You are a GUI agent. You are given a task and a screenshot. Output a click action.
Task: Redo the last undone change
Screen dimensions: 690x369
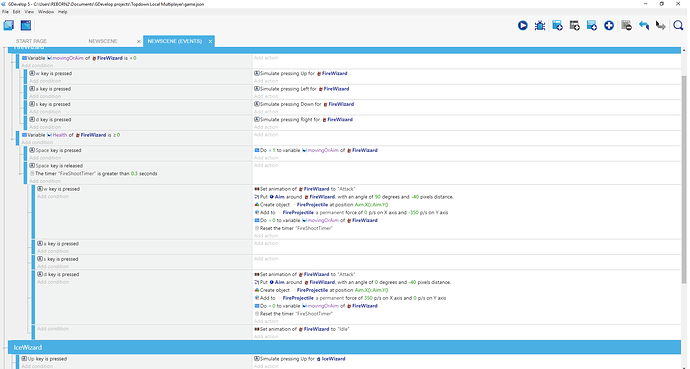pyautogui.click(x=661, y=26)
